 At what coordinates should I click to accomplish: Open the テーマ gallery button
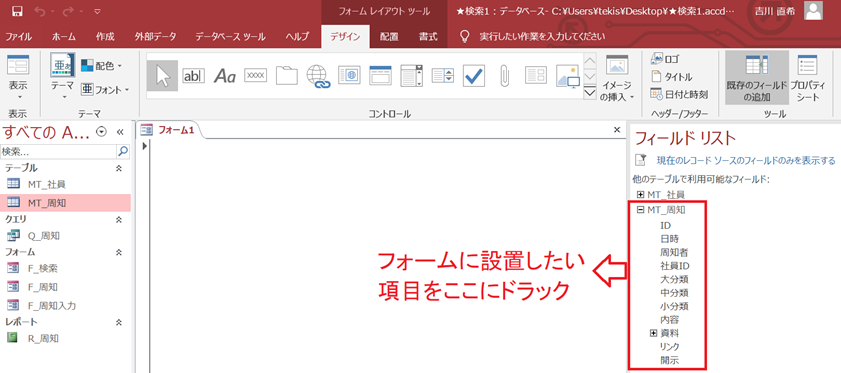tap(63, 76)
